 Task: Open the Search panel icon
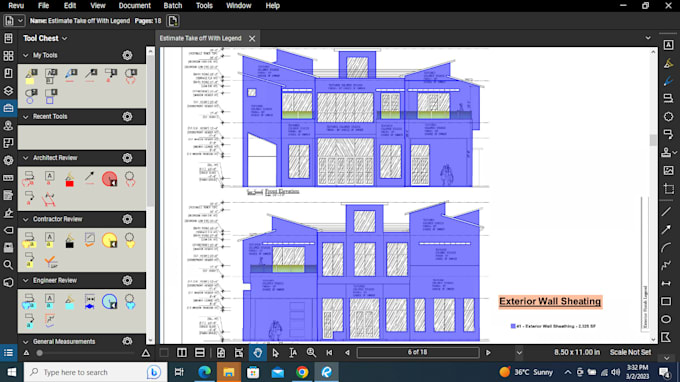tap(8, 265)
